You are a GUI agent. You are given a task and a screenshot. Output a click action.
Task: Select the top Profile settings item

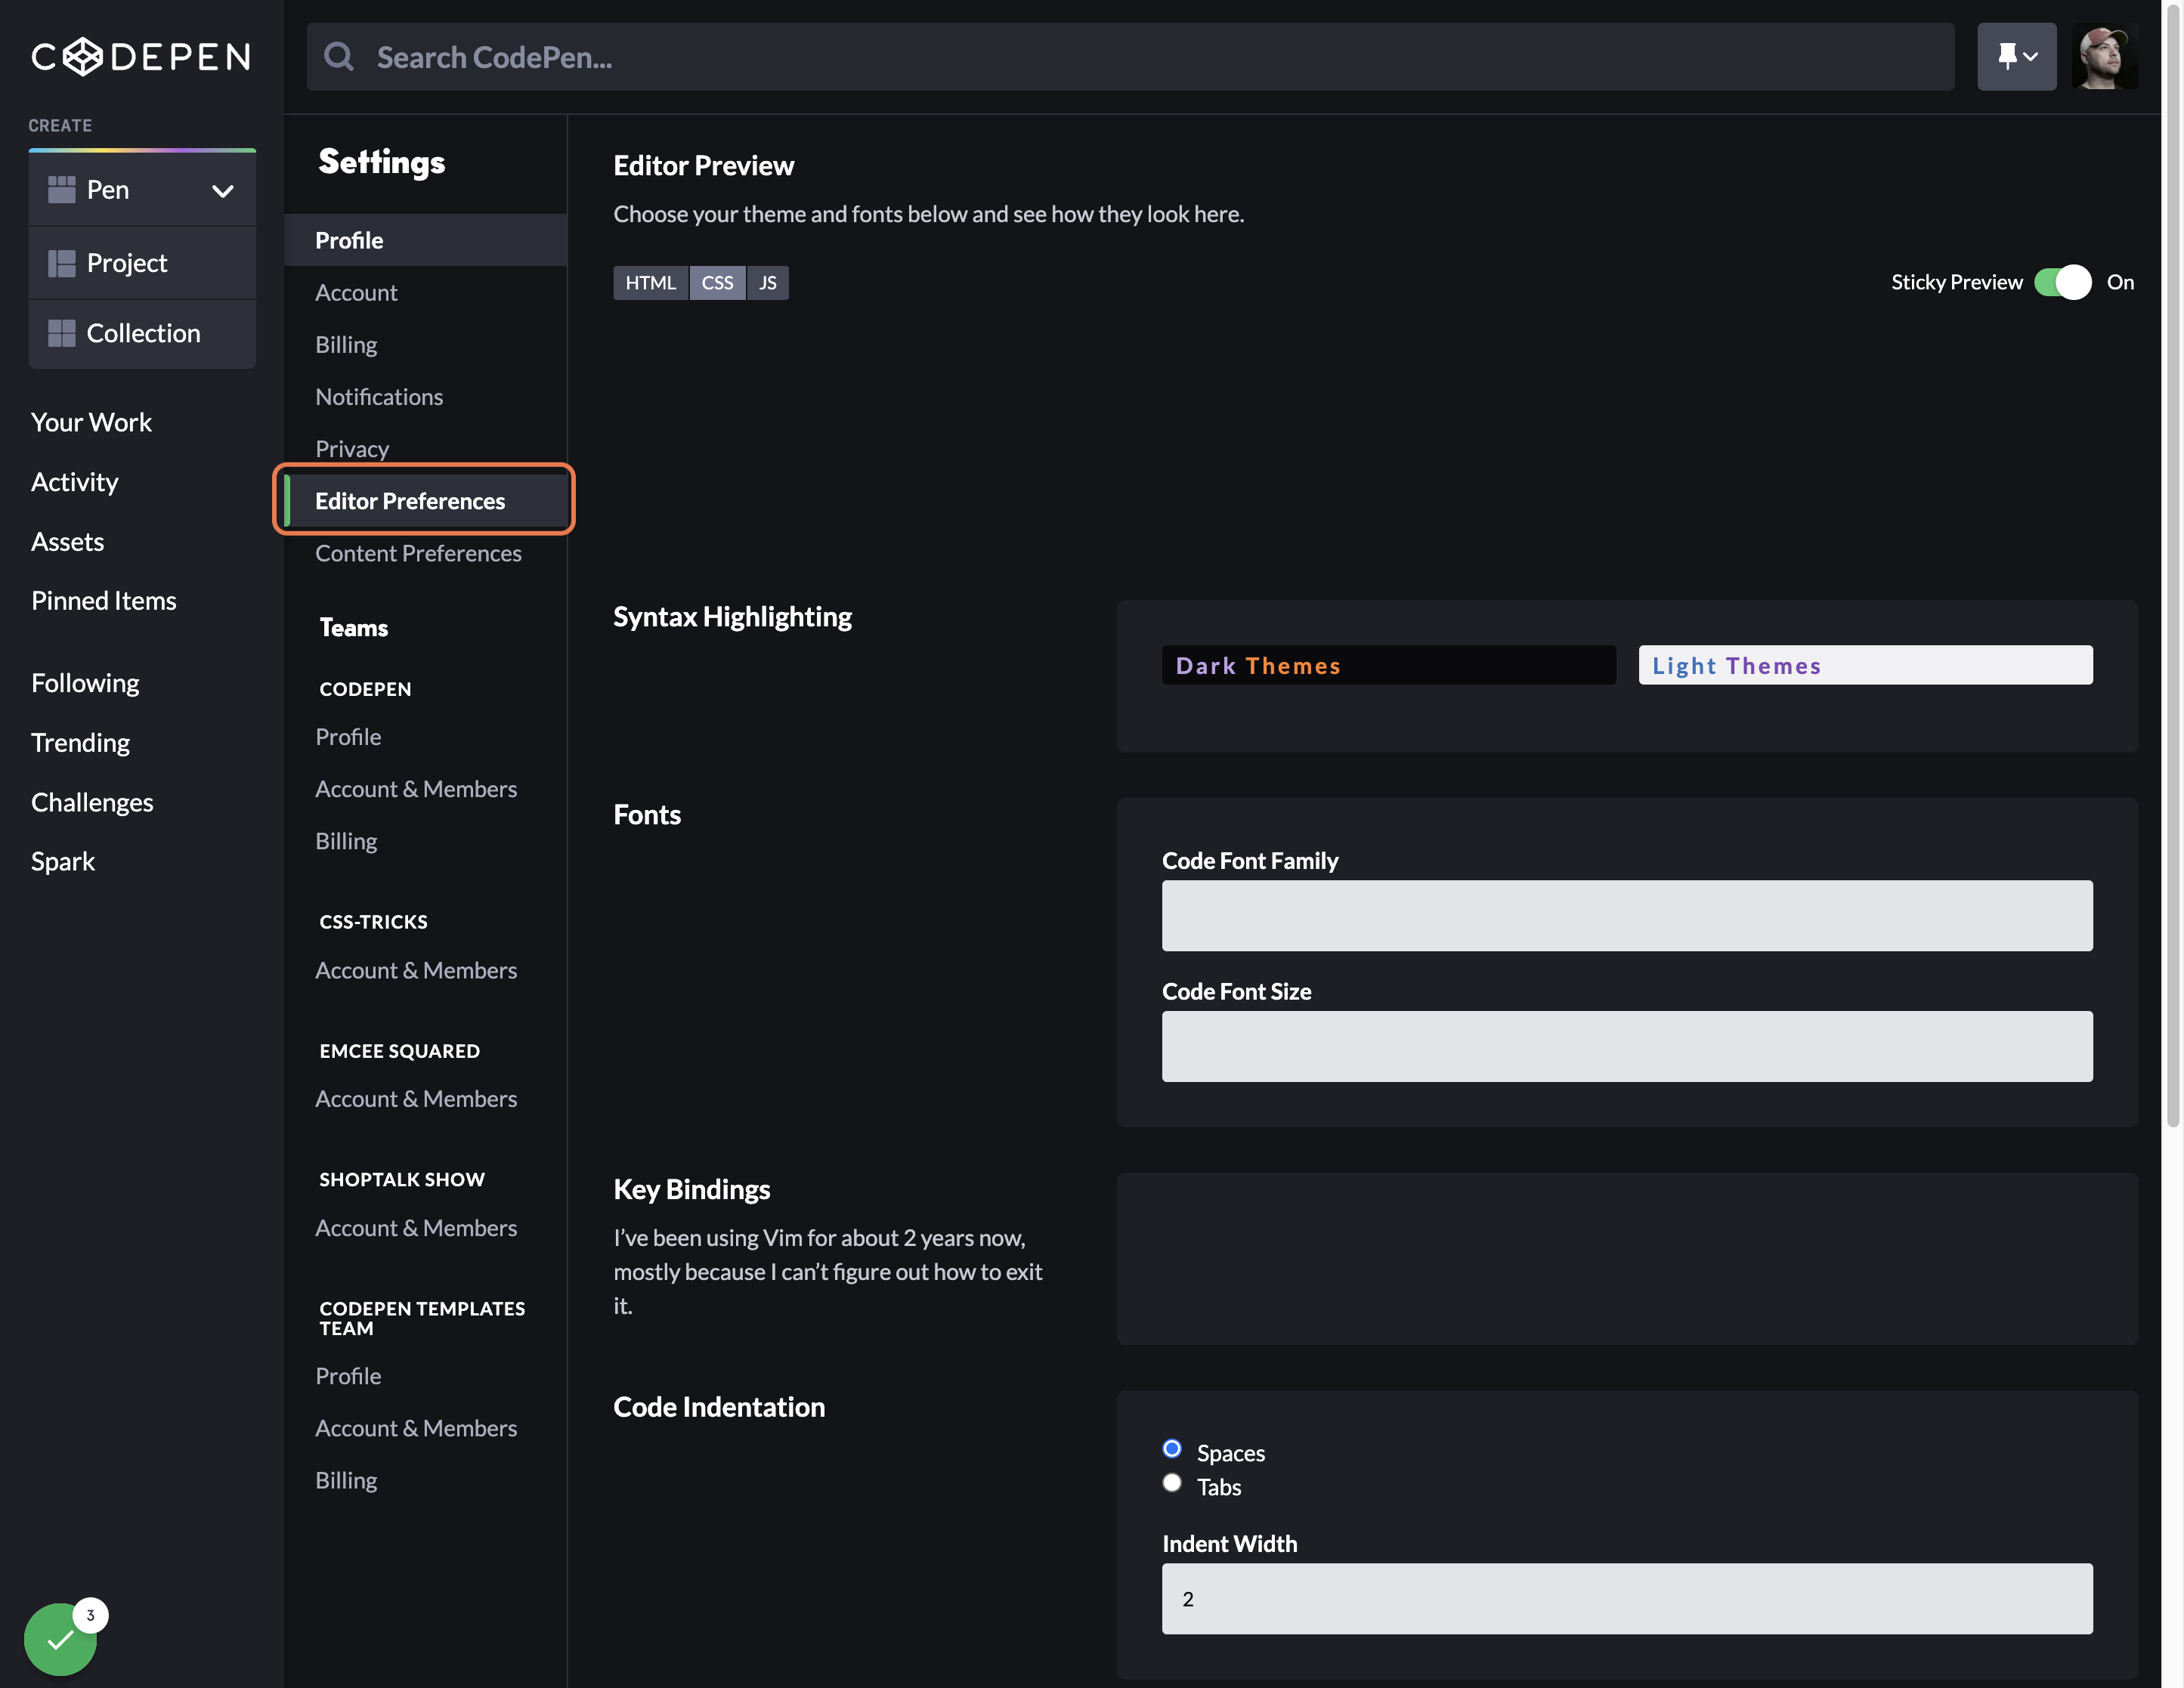click(425, 240)
